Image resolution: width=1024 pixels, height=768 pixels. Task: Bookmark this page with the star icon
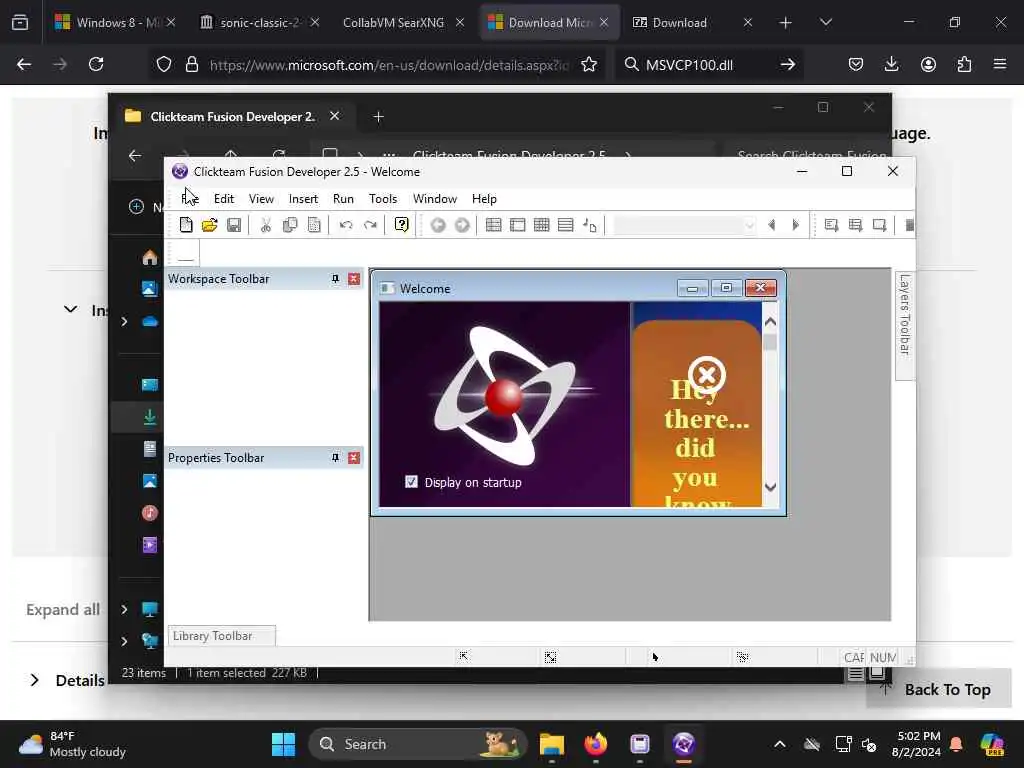click(x=588, y=64)
